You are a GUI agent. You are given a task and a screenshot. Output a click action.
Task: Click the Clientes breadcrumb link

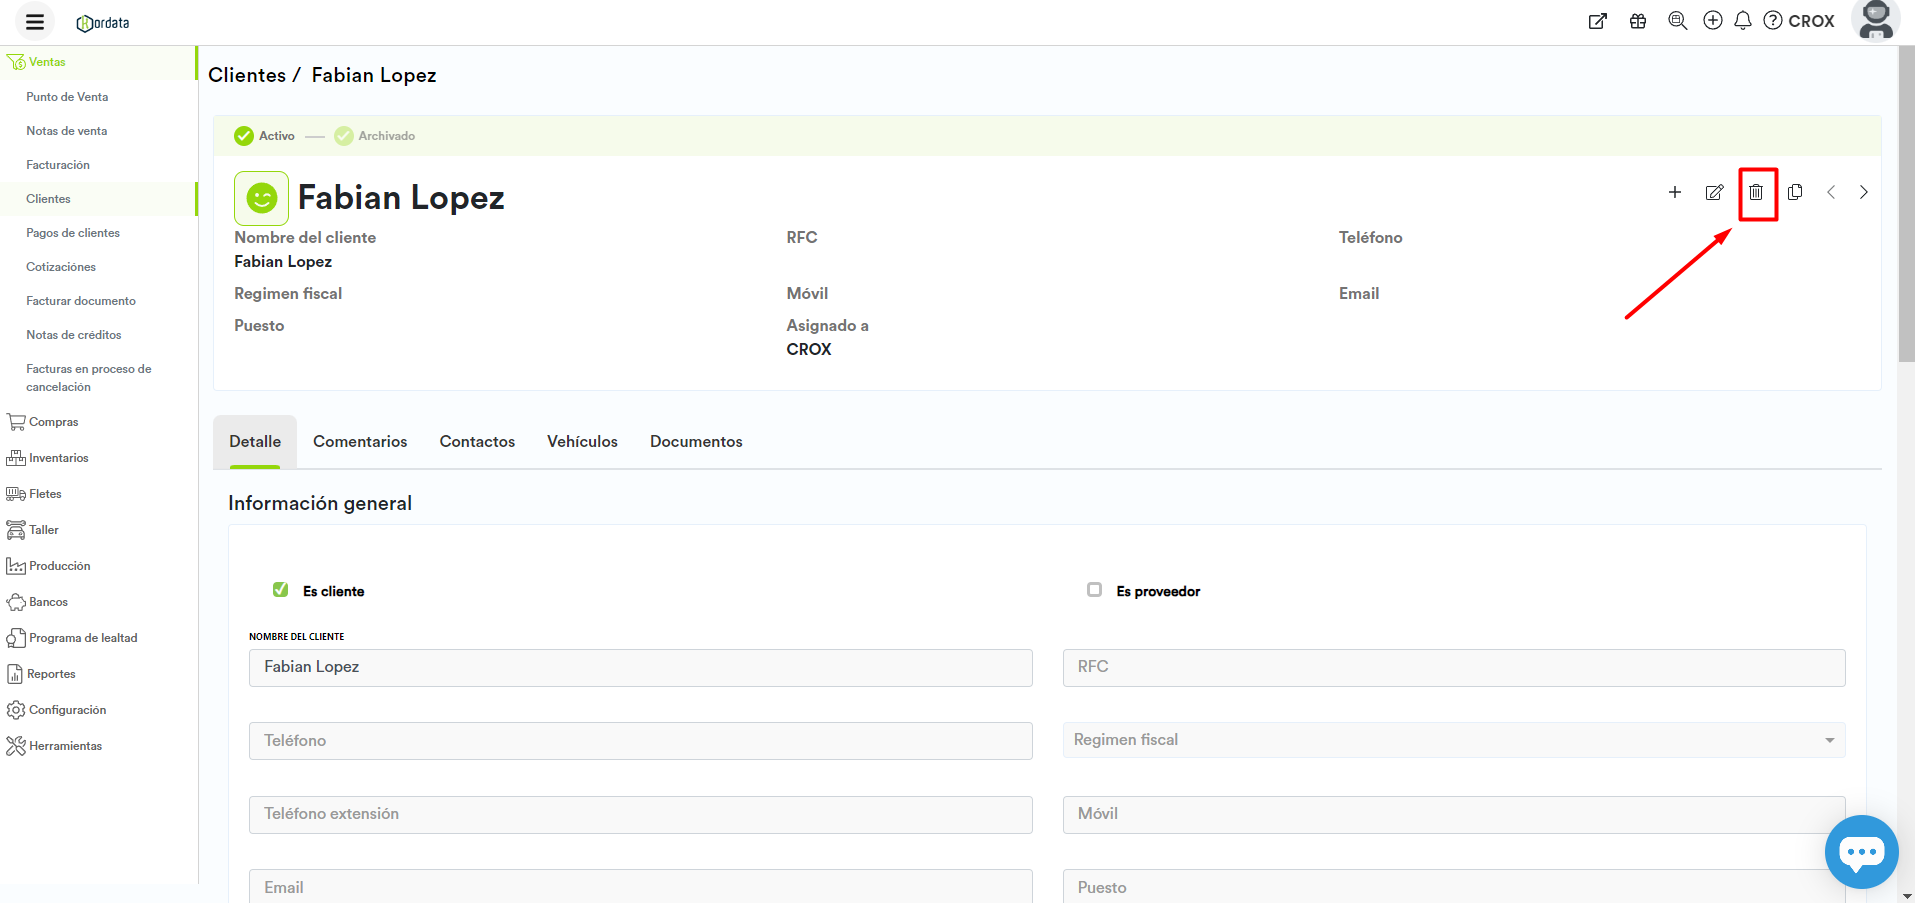point(246,75)
